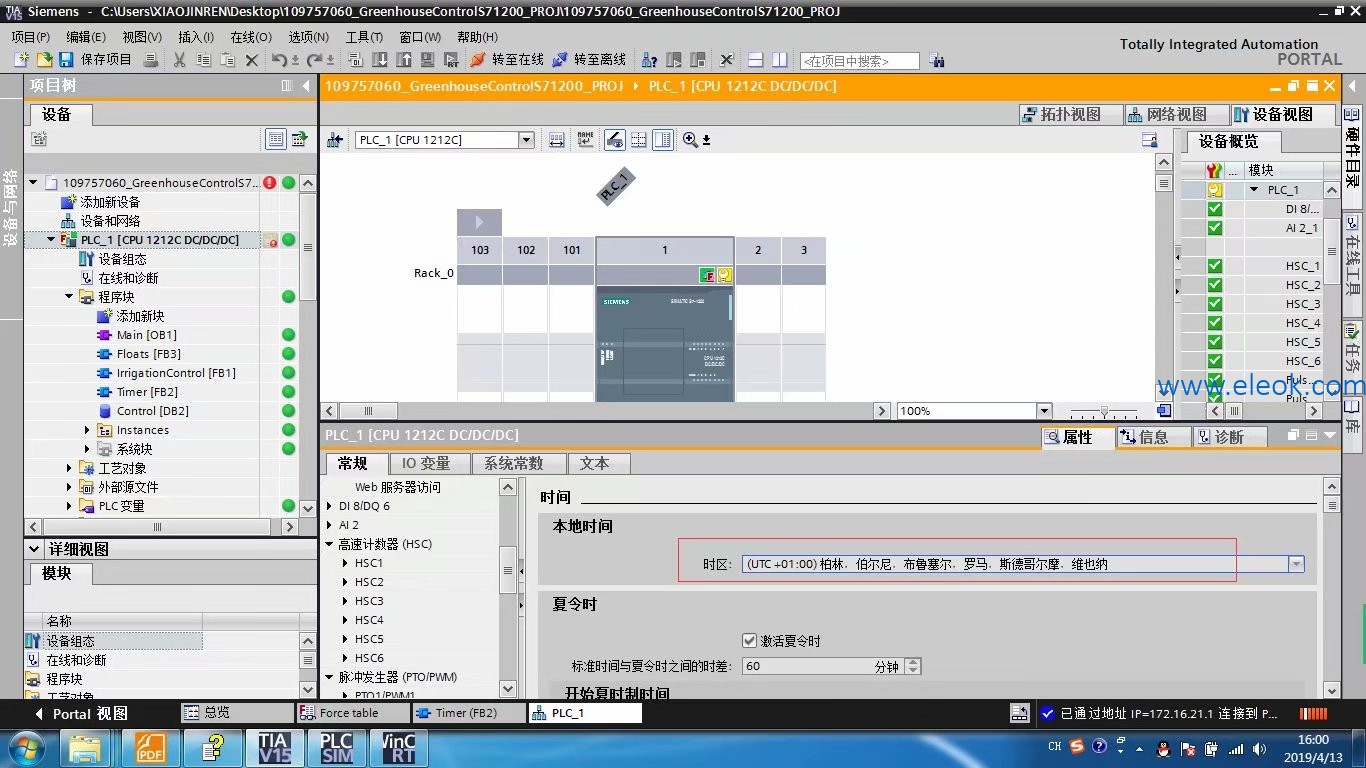
Task: Toggle the 激活夏令时 checkbox
Action: click(750, 640)
